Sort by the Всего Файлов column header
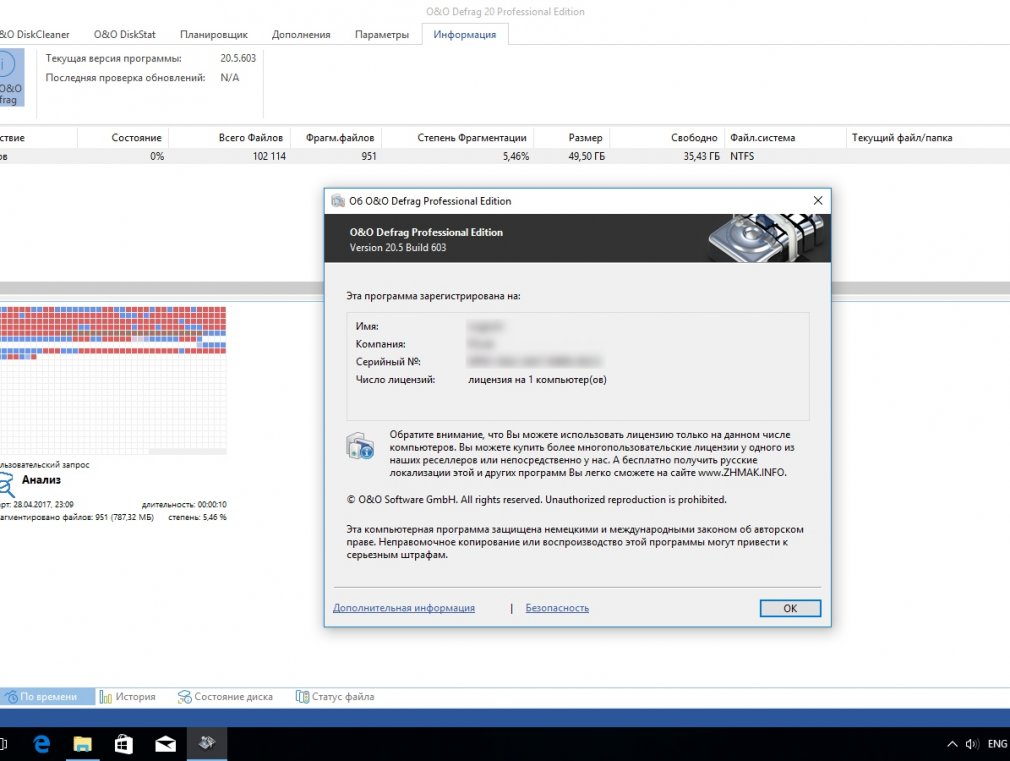Image resolution: width=1010 pixels, height=761 pixels. click(x=251, y=138)
